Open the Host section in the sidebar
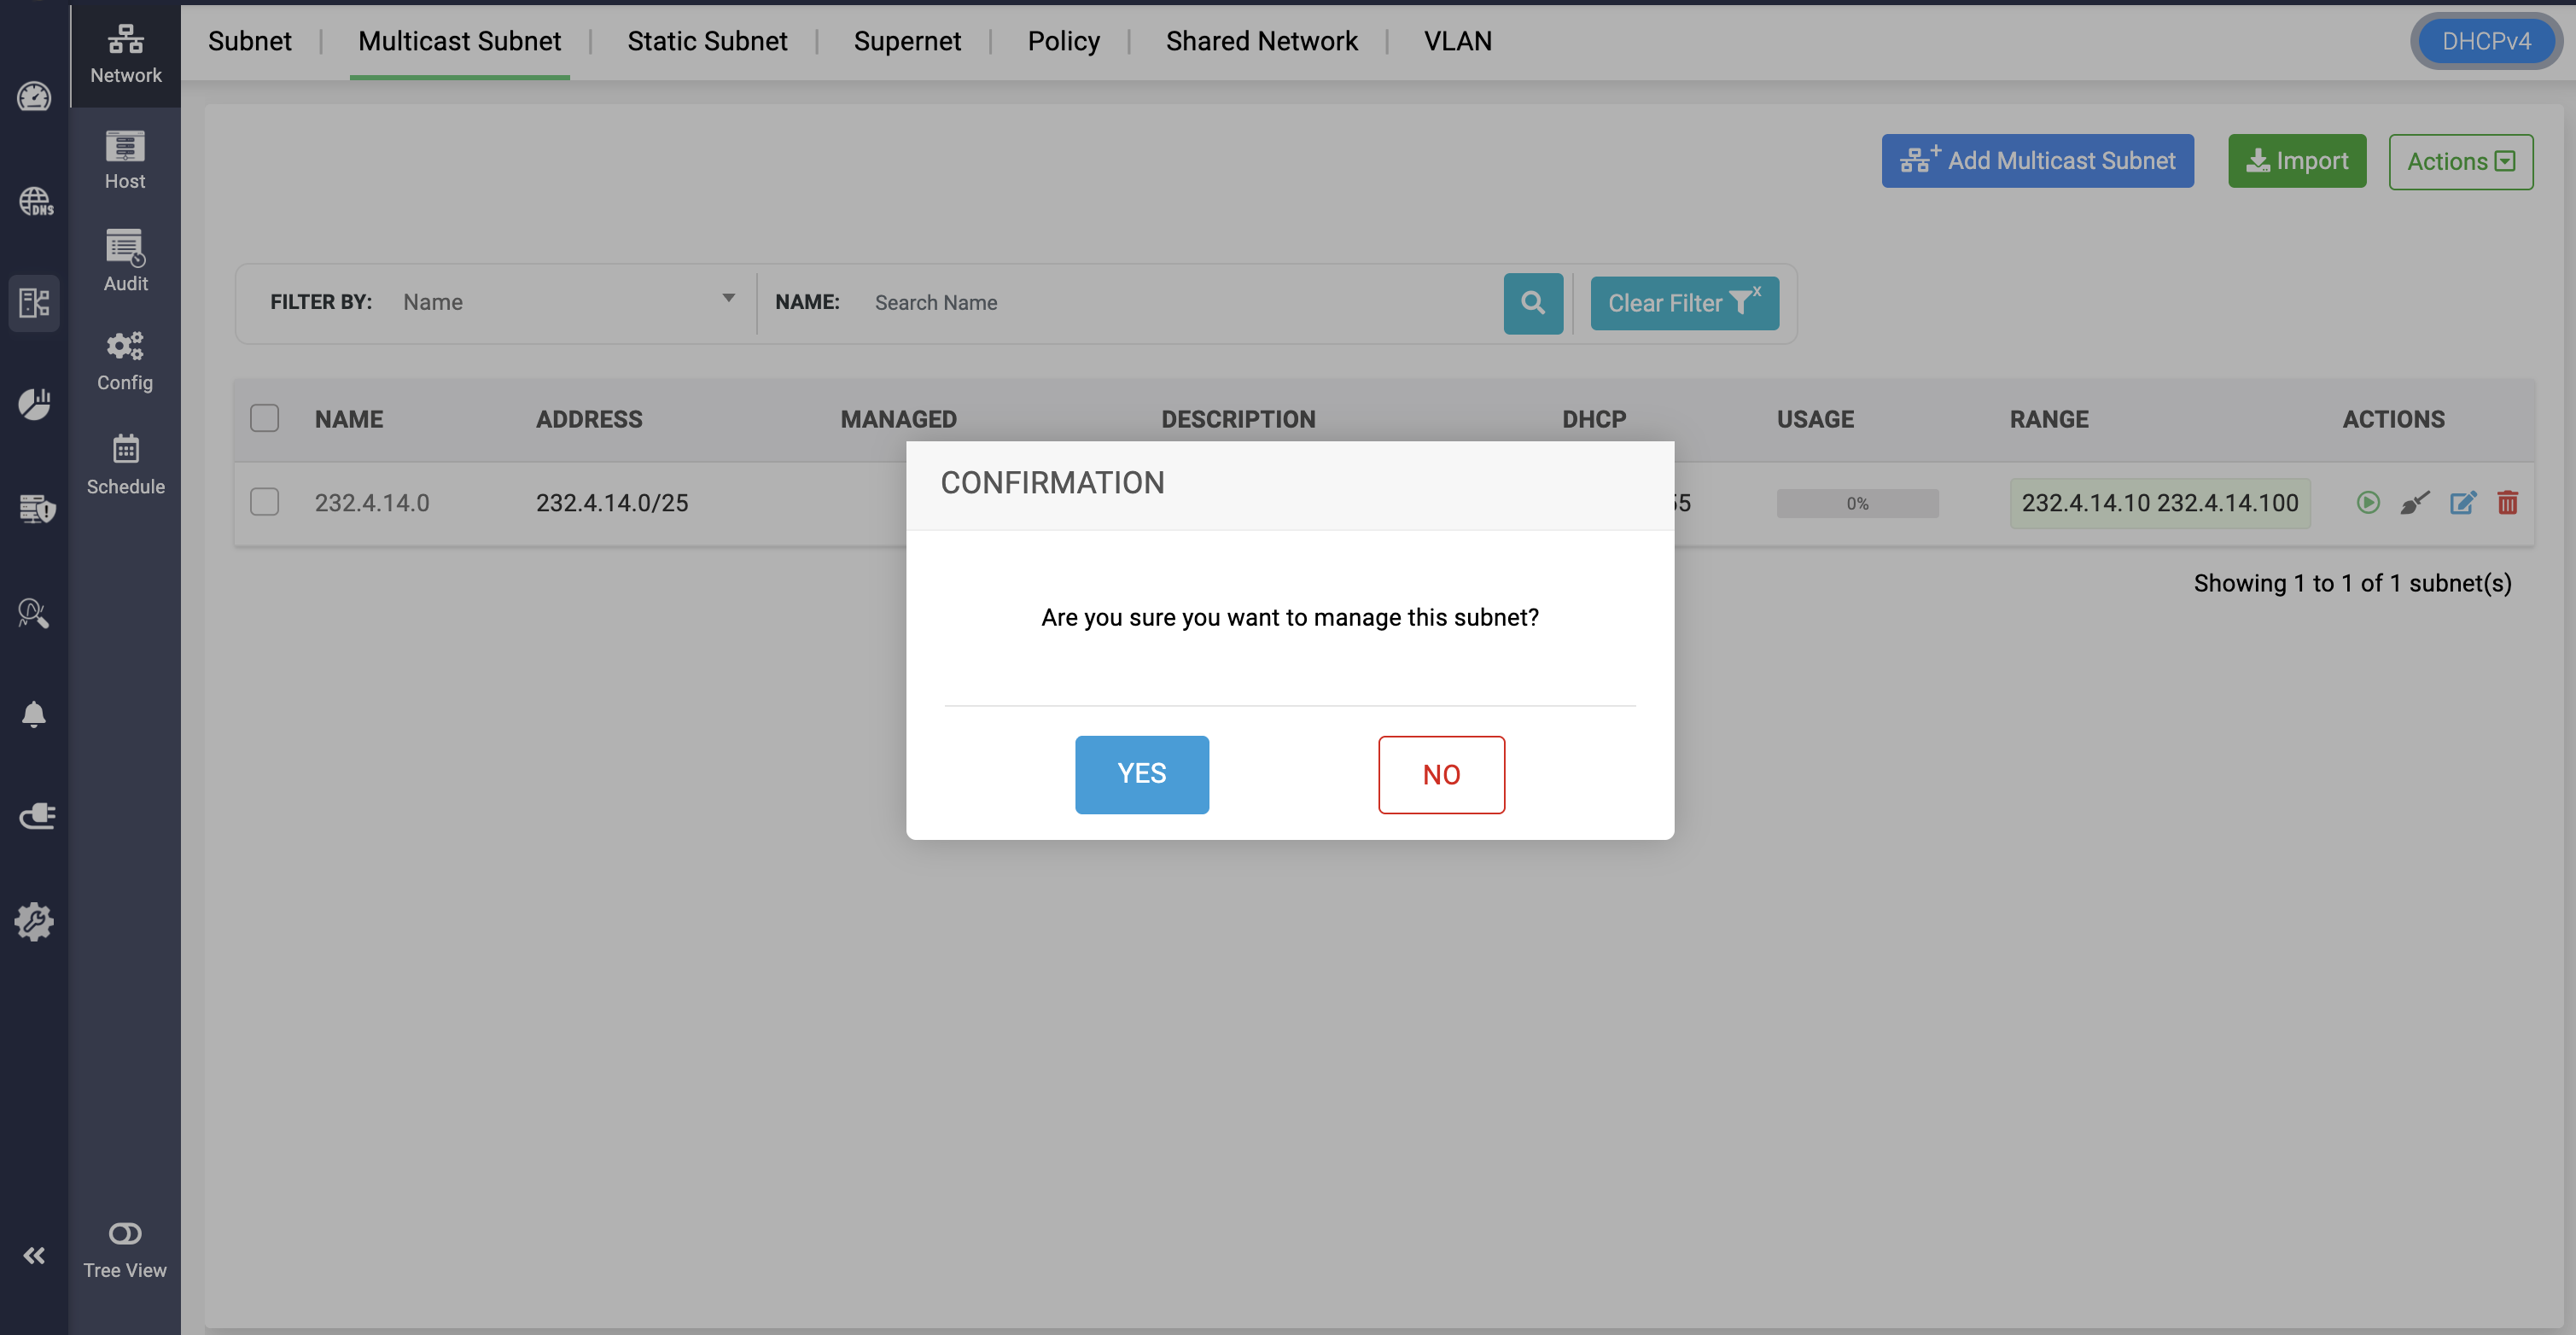Image resolution: width=2576 pixels, height=1335 pixels. (x=125, y=160)
